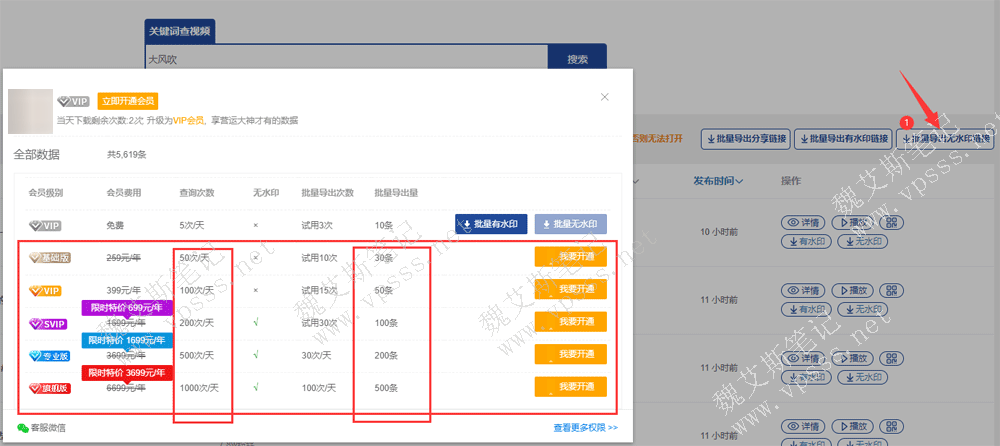
Task: Open the 查看更多权限 >> link
Action: 585,427
